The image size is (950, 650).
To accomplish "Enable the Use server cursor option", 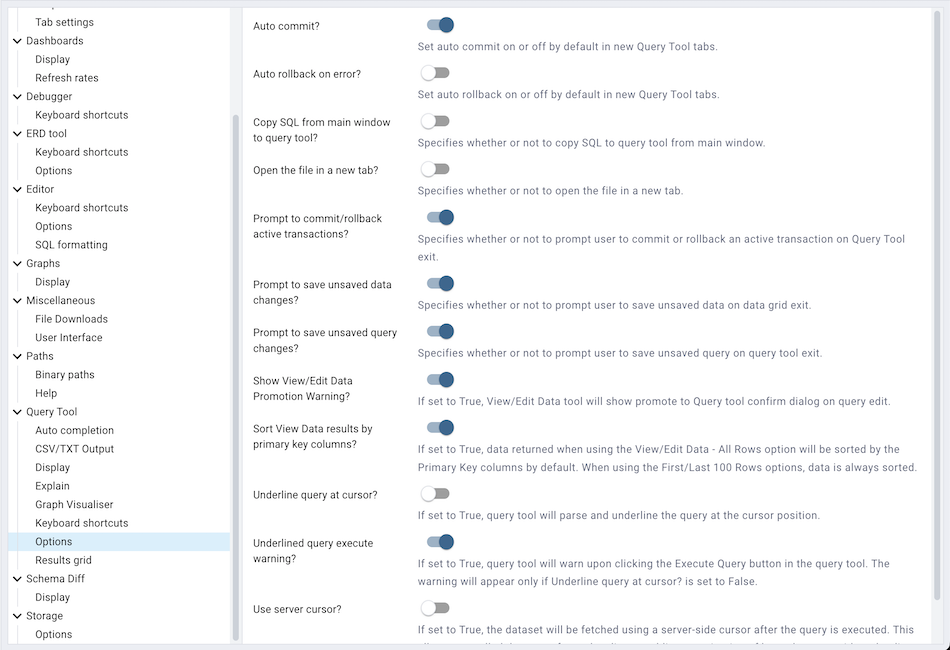I will (436, 607).
